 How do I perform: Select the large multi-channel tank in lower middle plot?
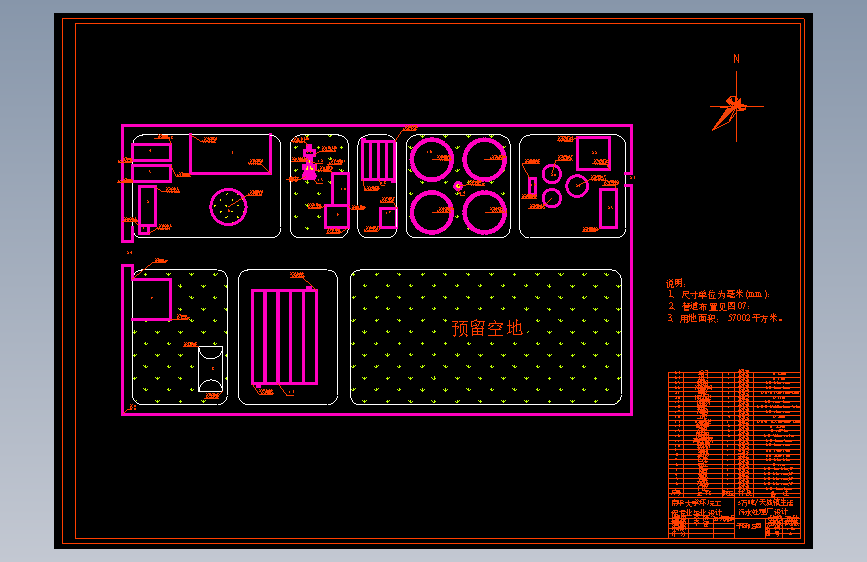285,337
